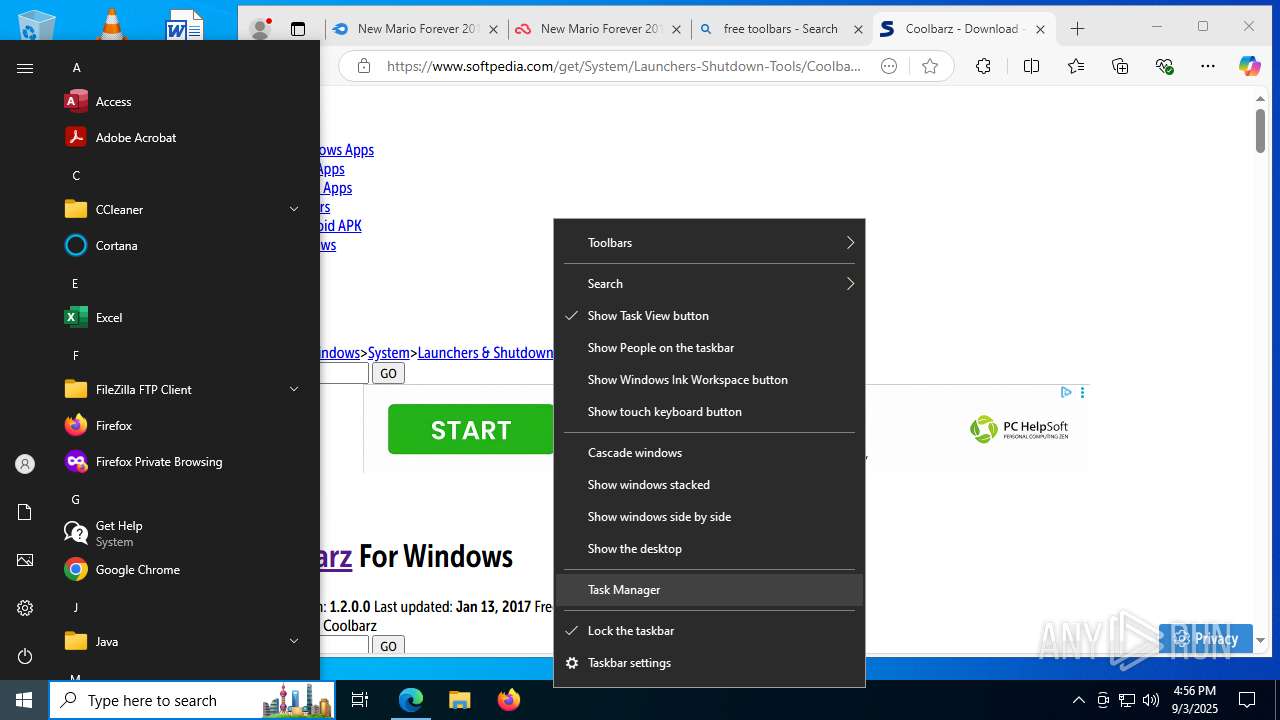The width and height of the screenshot is (1280, 720).
Task: Open Cortana in the Start menu
Action: click(180, 245)
